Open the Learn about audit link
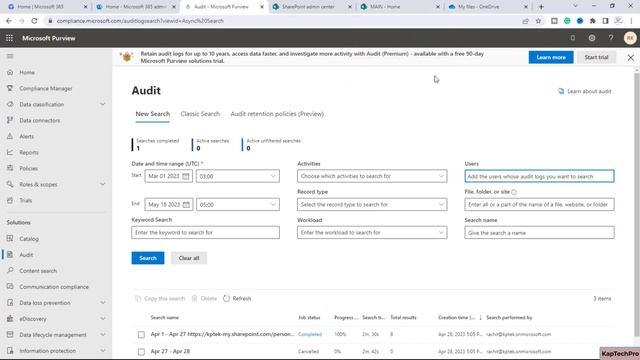Image resolution: width=640 pixels, height=360 pixels. [584, 91]
